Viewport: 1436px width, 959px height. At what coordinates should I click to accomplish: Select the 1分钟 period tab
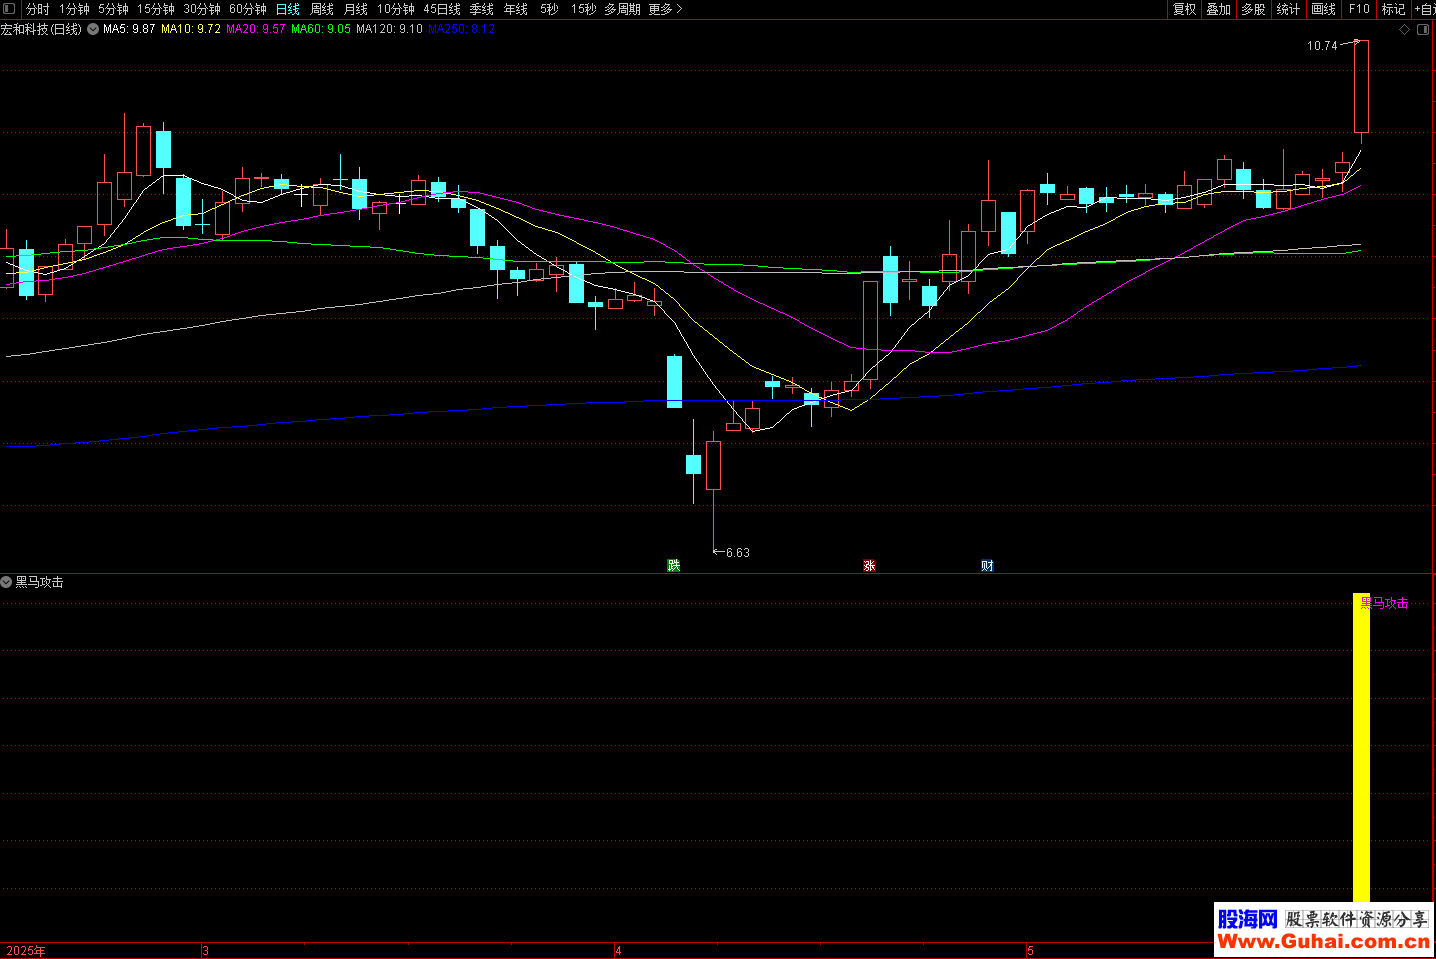coord(74,9)
